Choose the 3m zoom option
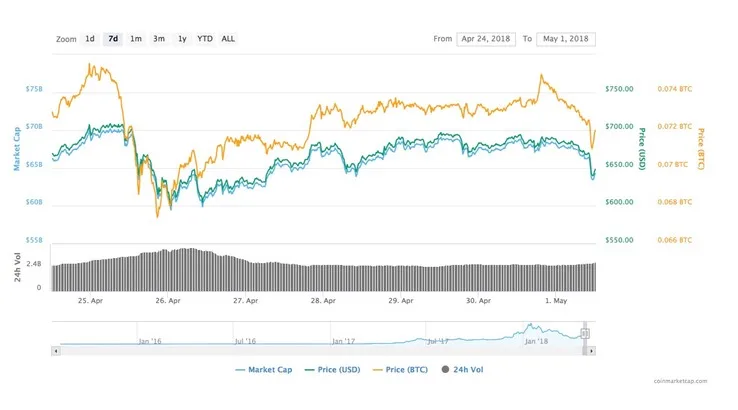738x410 pixels. [x=159, y=39]
